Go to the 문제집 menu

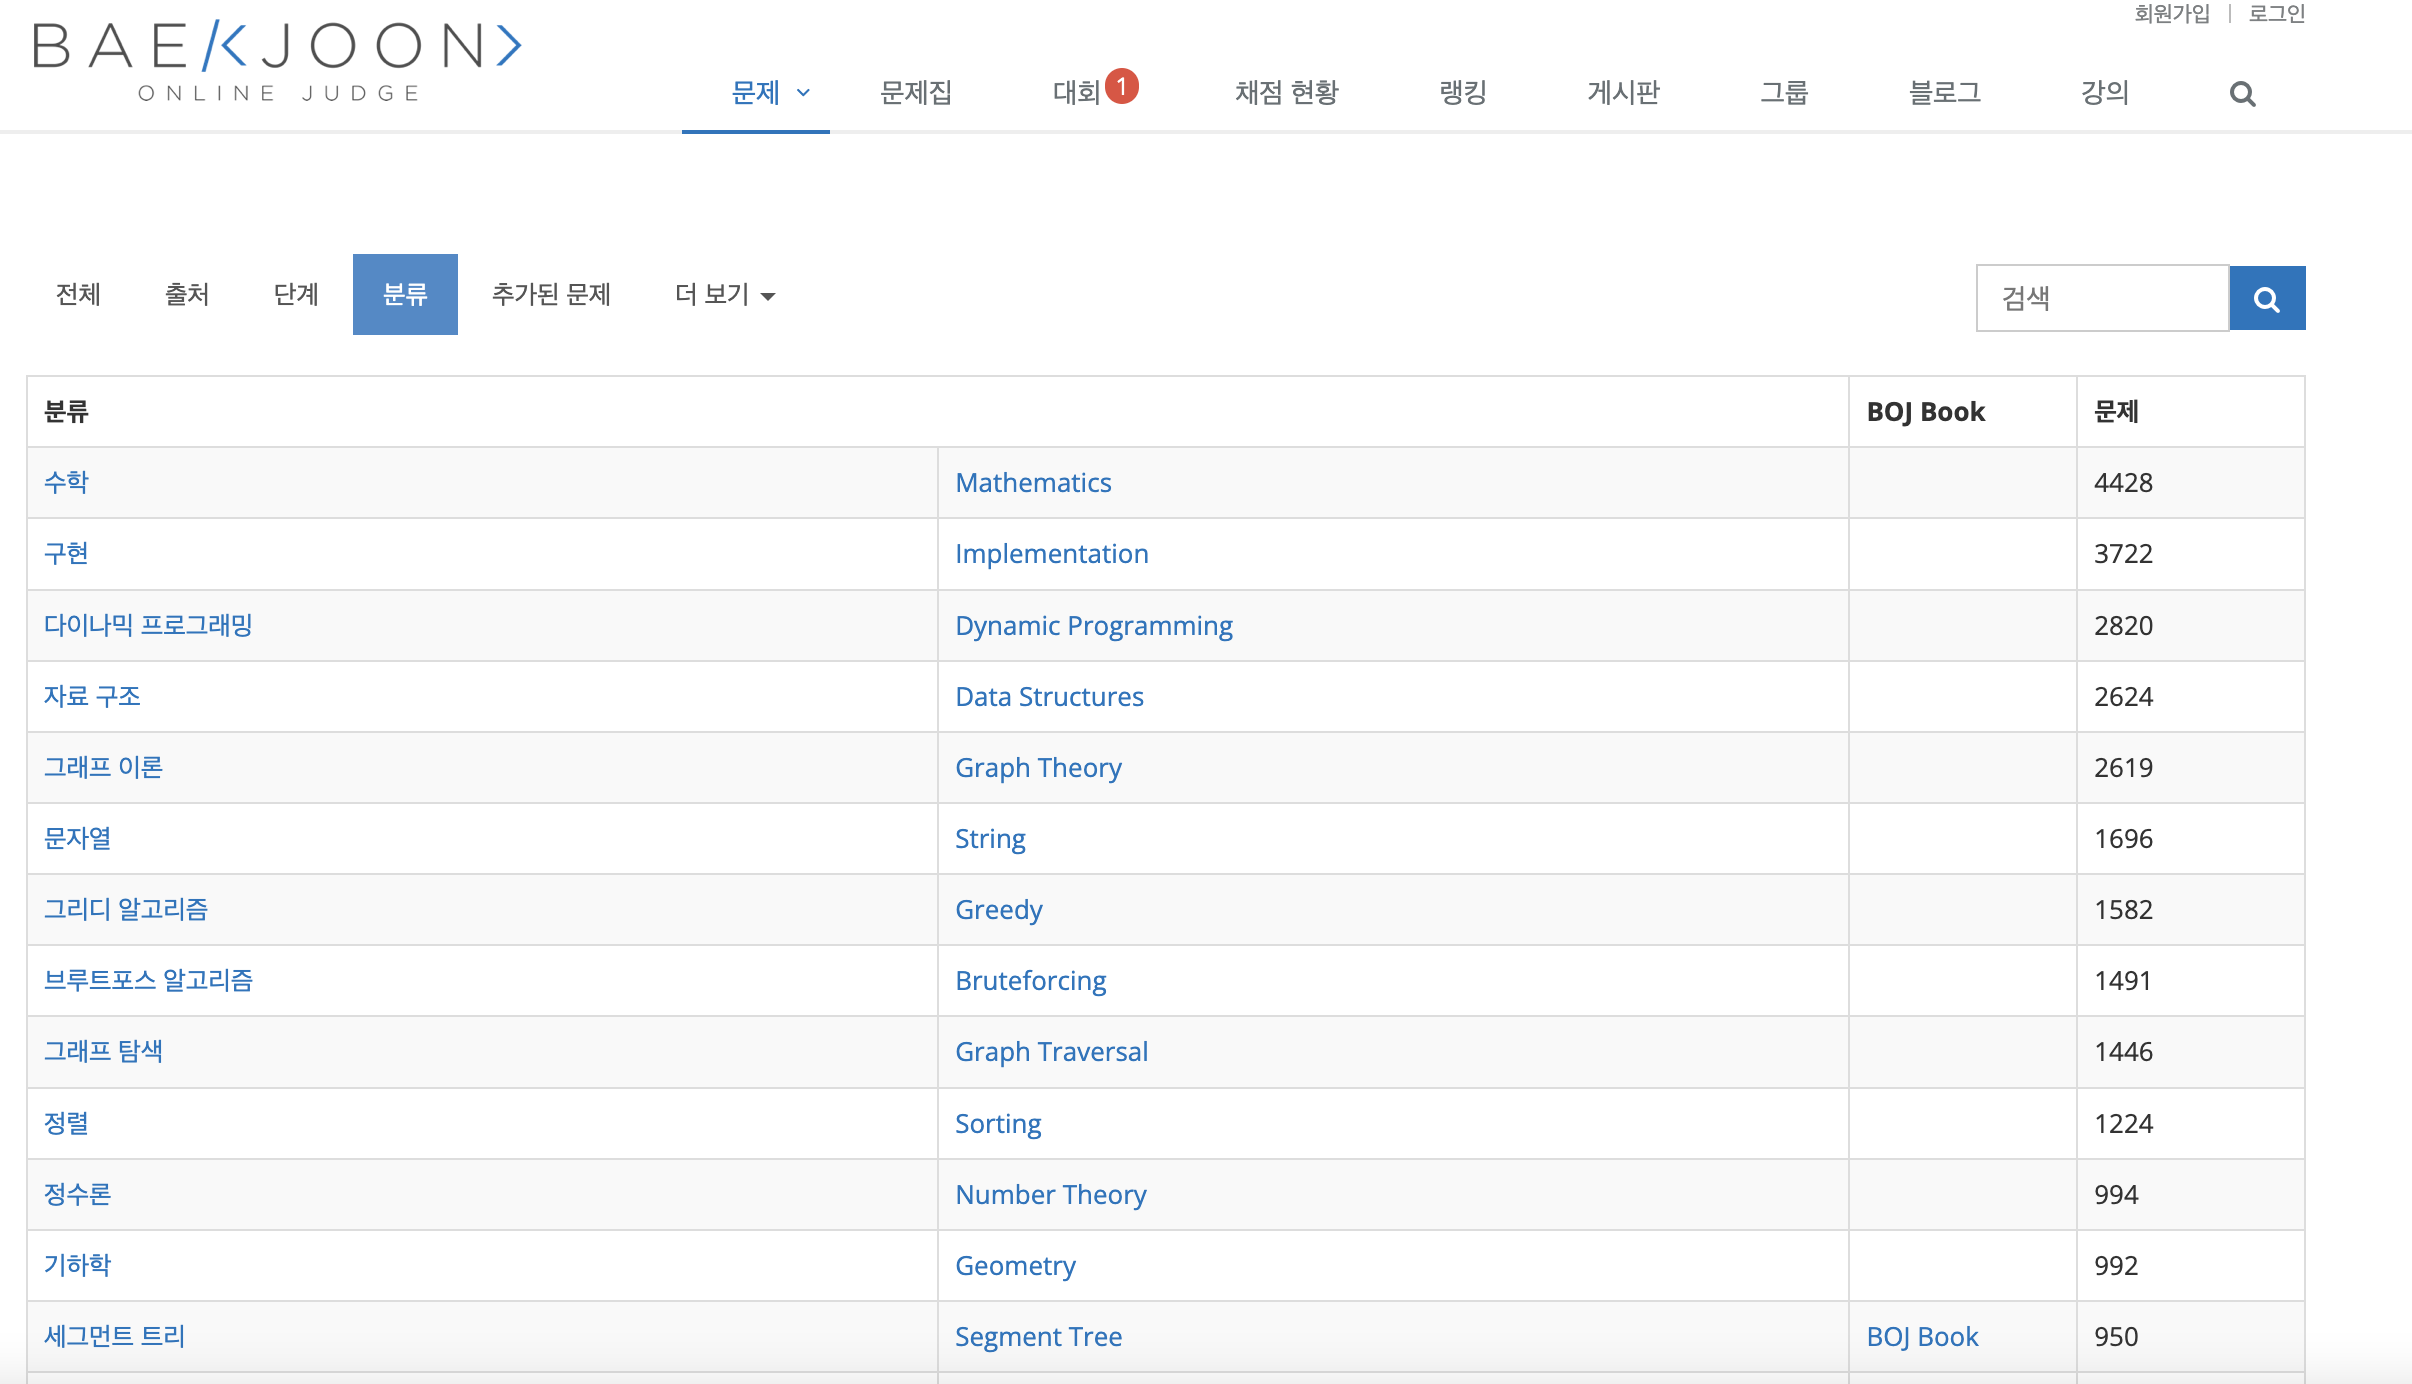click(x=915, y=93)
